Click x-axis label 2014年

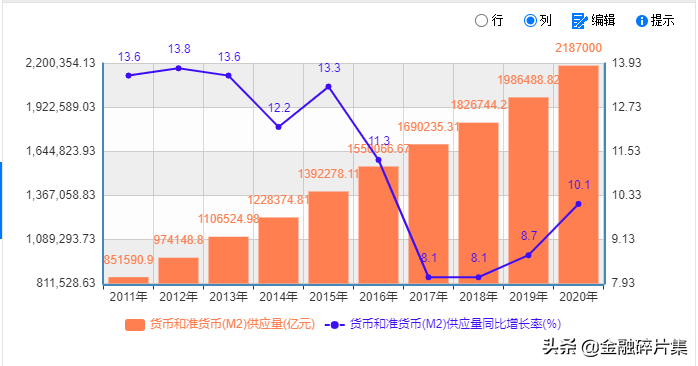[279, 297]
